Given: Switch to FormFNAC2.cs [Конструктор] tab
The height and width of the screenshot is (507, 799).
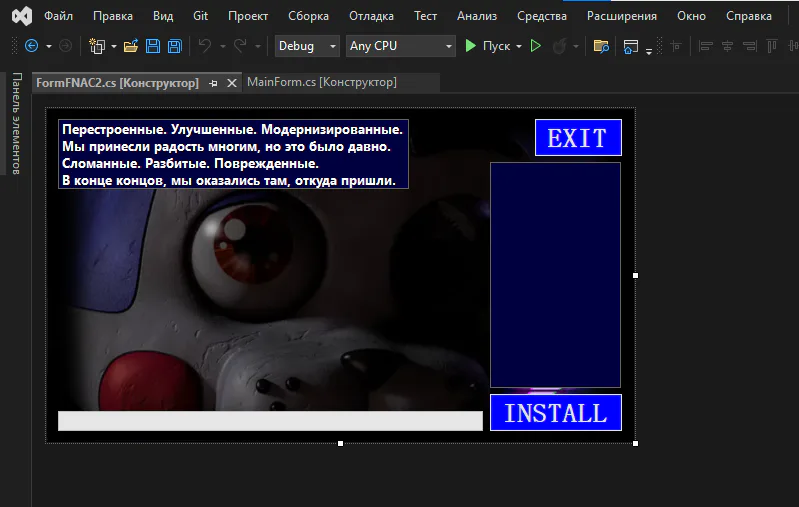Looking at the screenshot, I should [117, 83].
